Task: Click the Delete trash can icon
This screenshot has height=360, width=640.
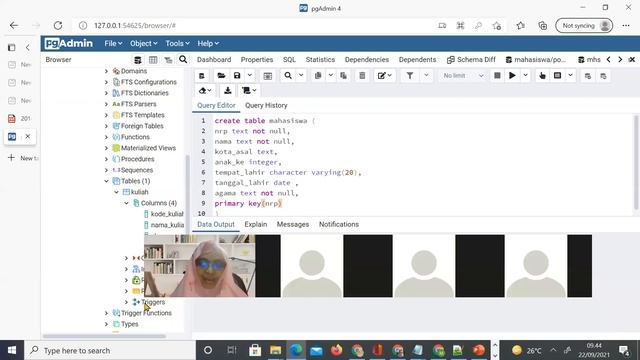Action: pos(362,76)
